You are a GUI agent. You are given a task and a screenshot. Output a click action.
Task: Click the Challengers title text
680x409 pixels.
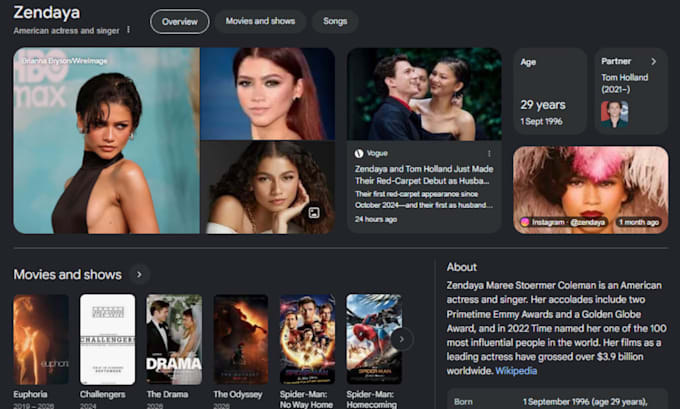pos(103,394)
